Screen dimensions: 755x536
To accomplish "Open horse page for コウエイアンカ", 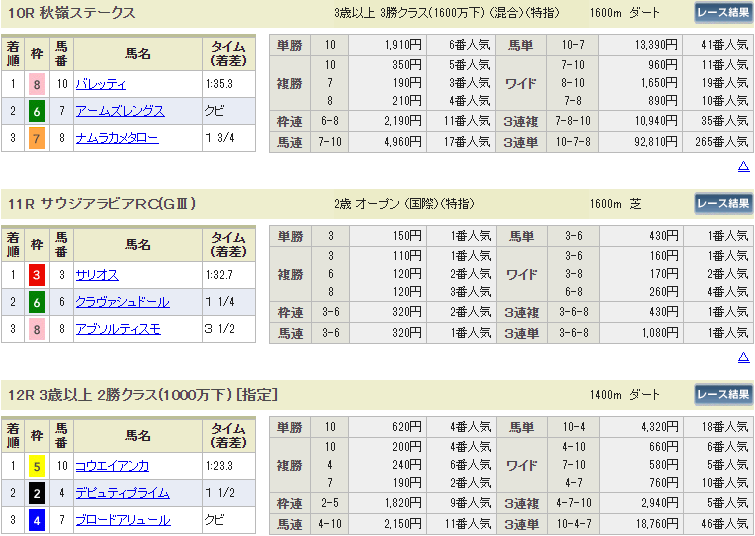I will pyautogui.click(x=112, y=466).
